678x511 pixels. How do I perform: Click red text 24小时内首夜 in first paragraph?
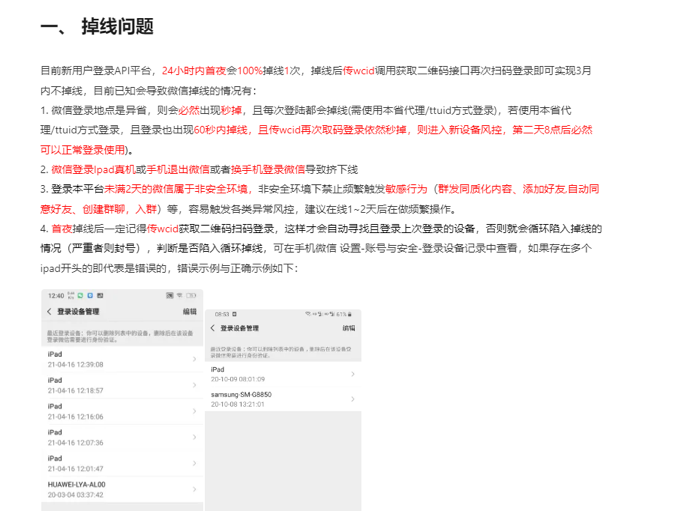point(194,71)
